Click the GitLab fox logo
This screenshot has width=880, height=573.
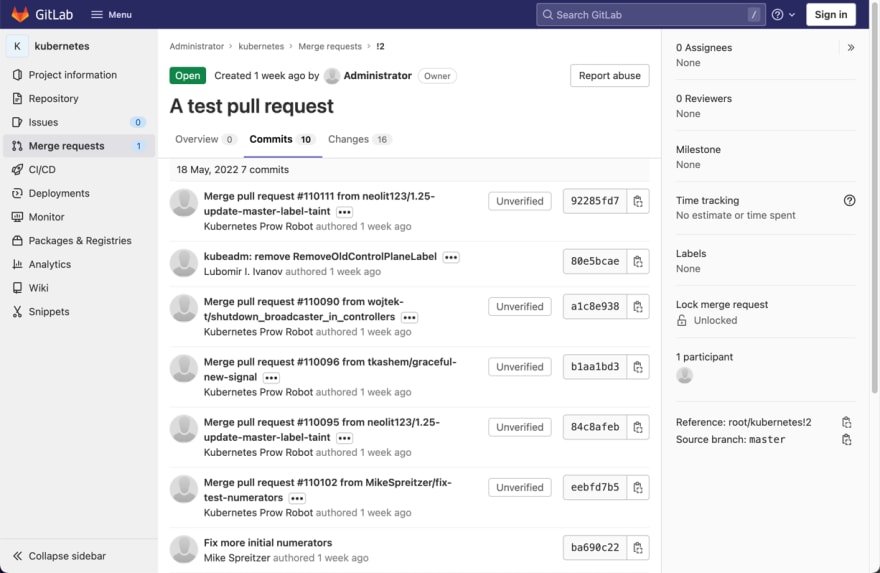[20, 14]
